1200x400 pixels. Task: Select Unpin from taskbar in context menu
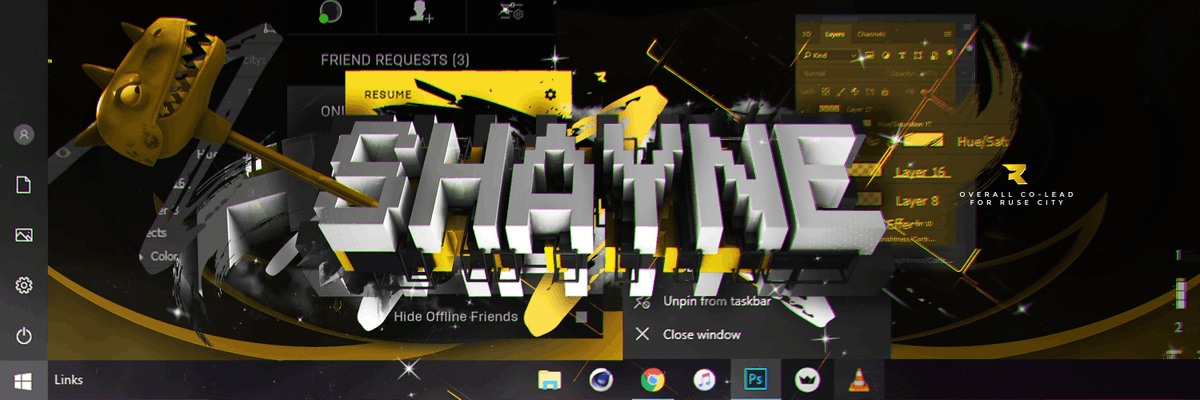(x=717, y=301)
